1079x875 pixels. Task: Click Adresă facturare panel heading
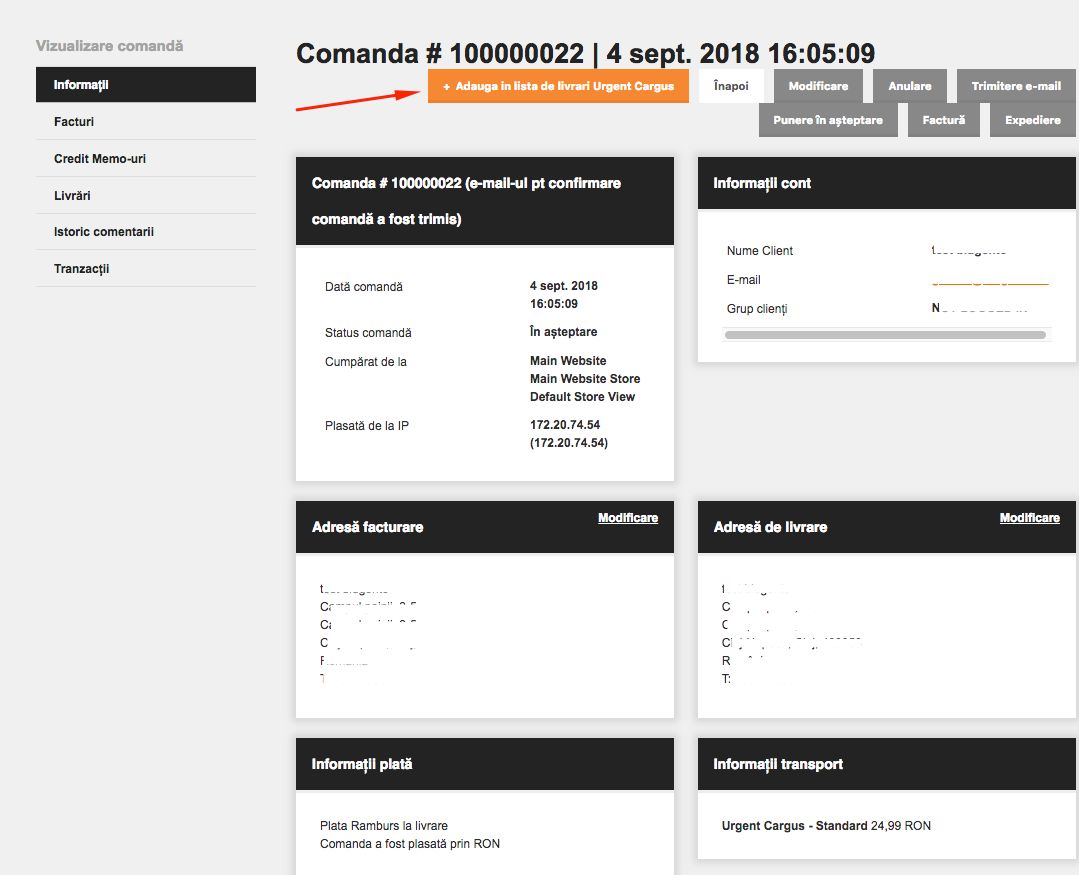tap(367, 527)
